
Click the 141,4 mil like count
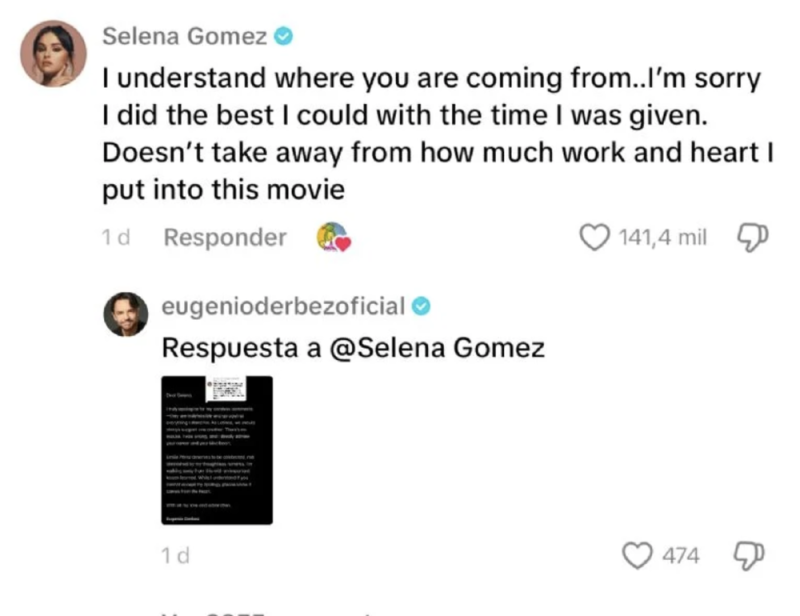click(663, 238)
